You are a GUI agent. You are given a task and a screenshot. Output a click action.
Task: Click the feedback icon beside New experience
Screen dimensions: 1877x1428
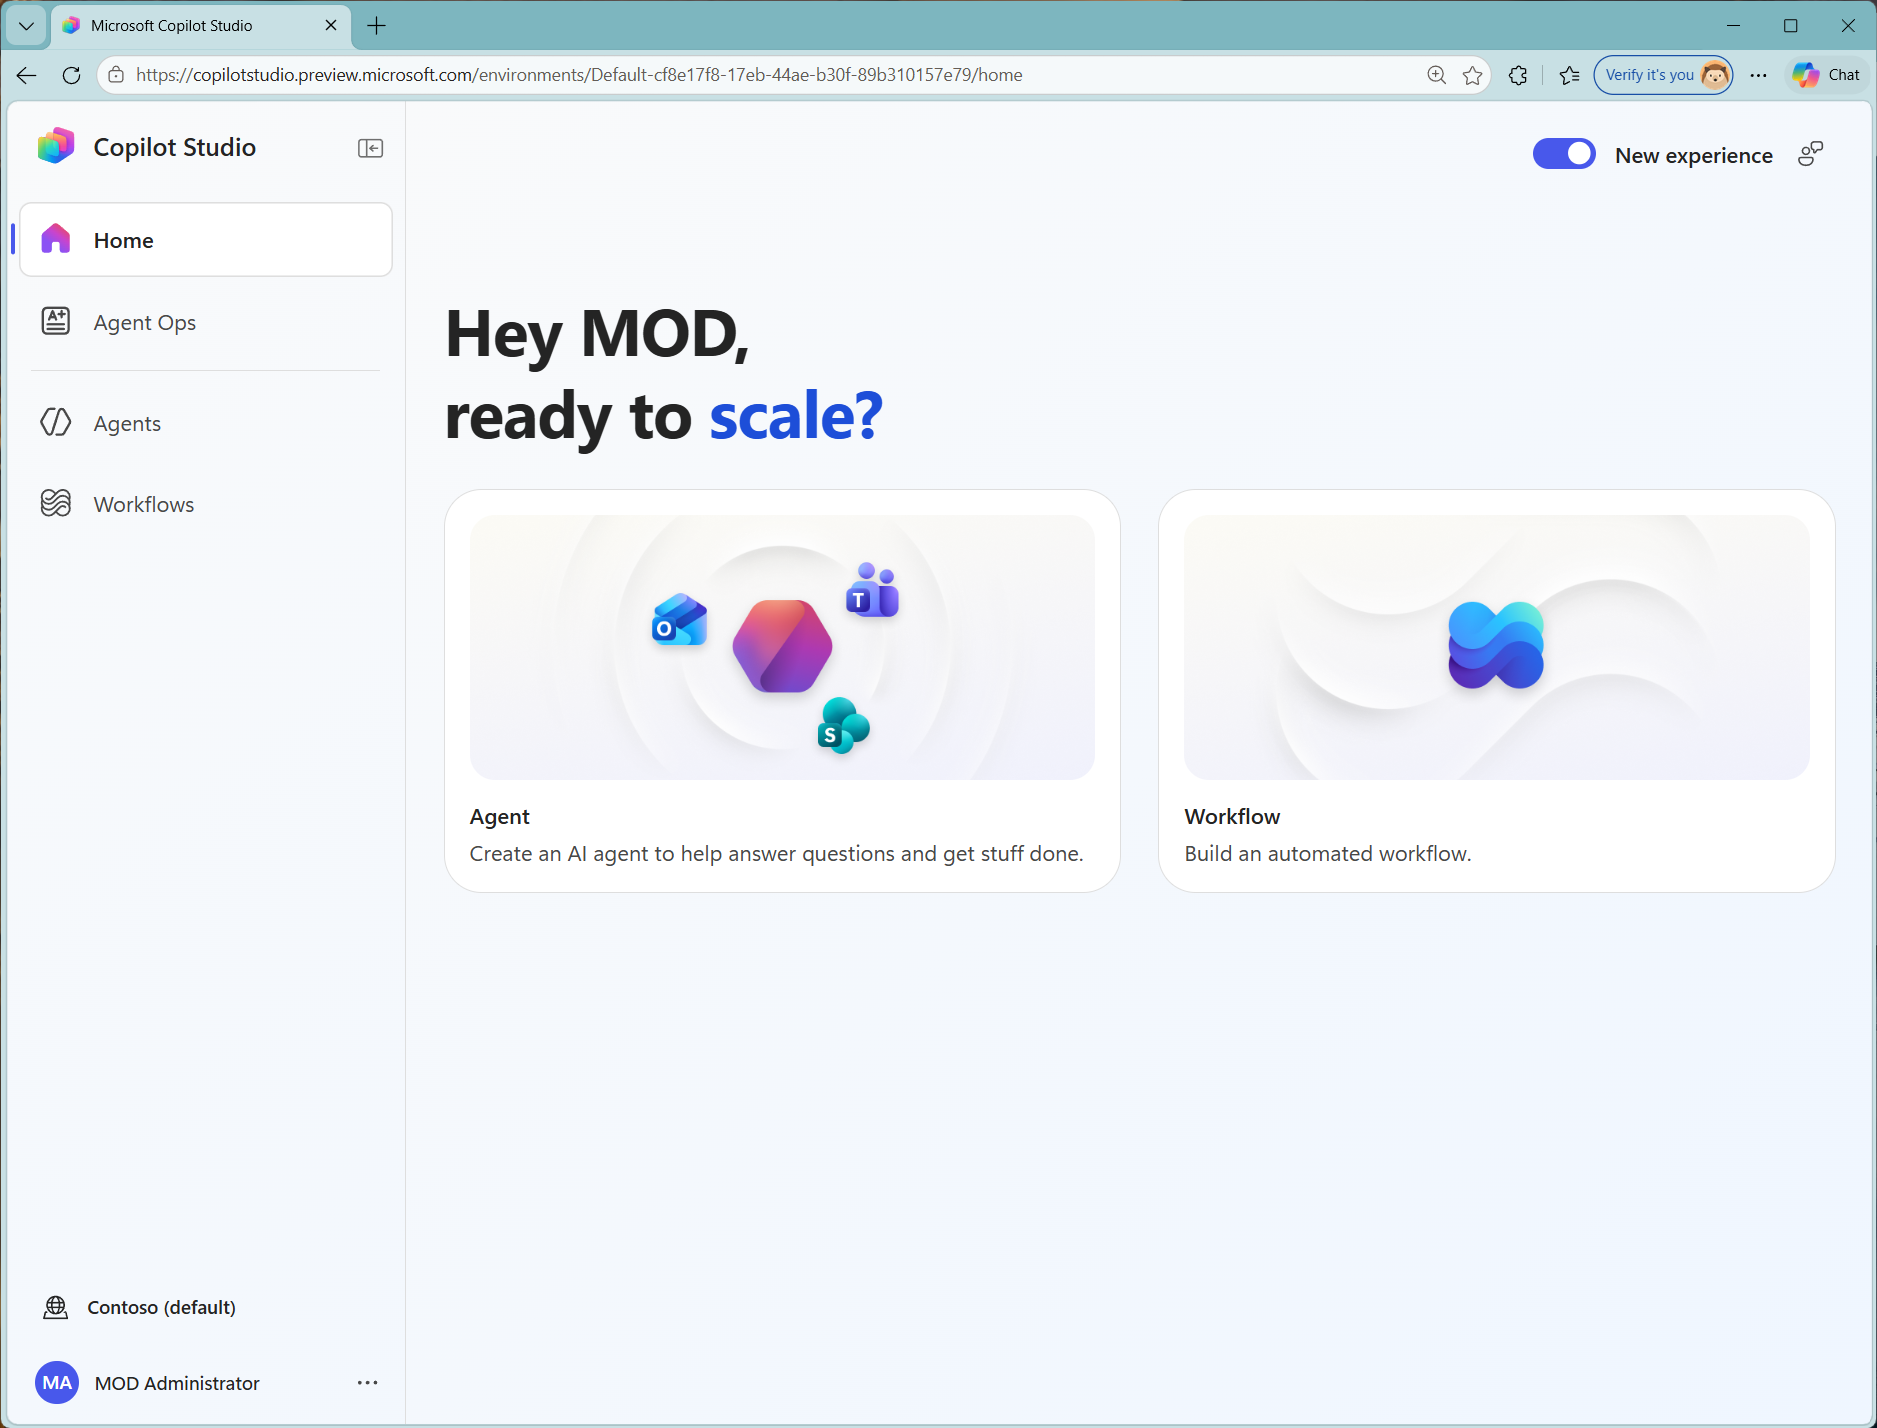[1811, 154]
